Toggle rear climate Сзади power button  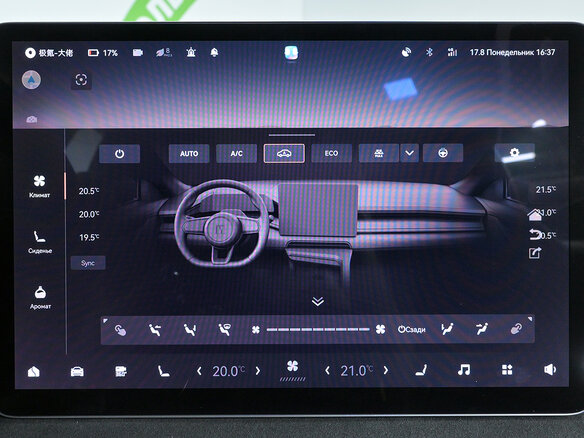click(x=412, y=330)
